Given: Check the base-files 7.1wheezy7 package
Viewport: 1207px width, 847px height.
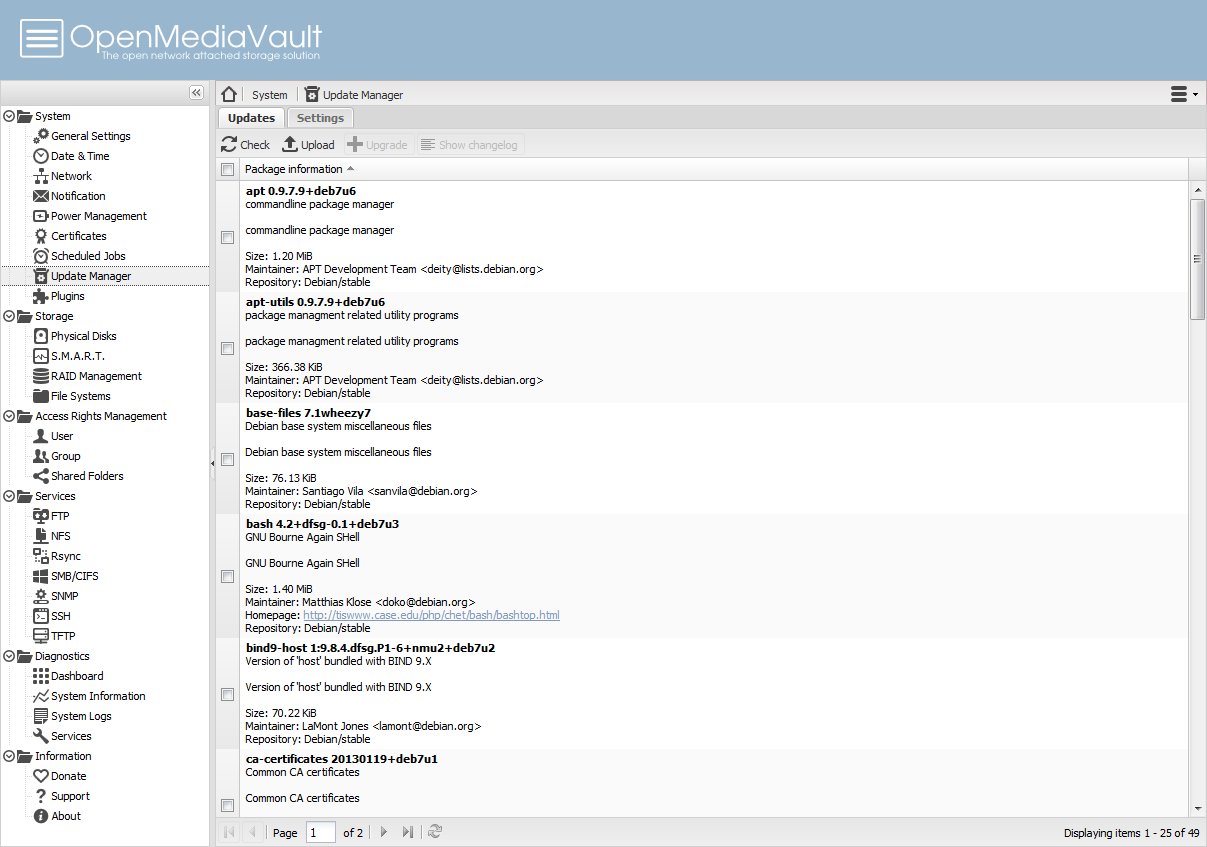Looking at the screenshot, I should [x=228, y=459].
